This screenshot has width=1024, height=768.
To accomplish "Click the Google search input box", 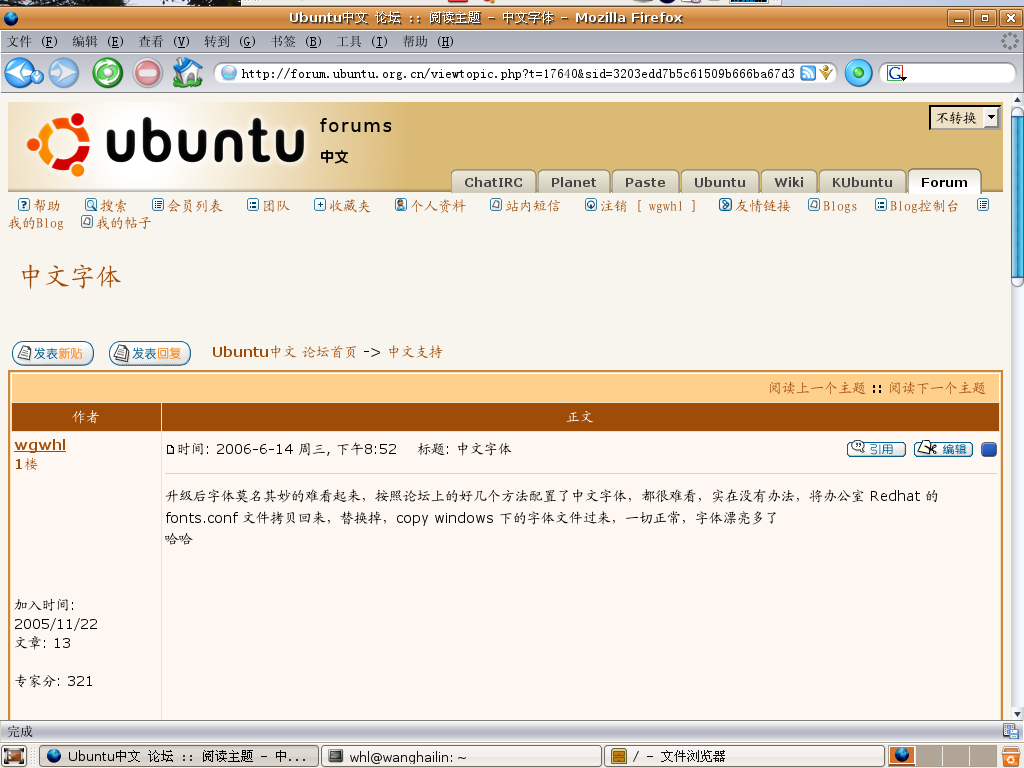I will [x=961, y=73].
